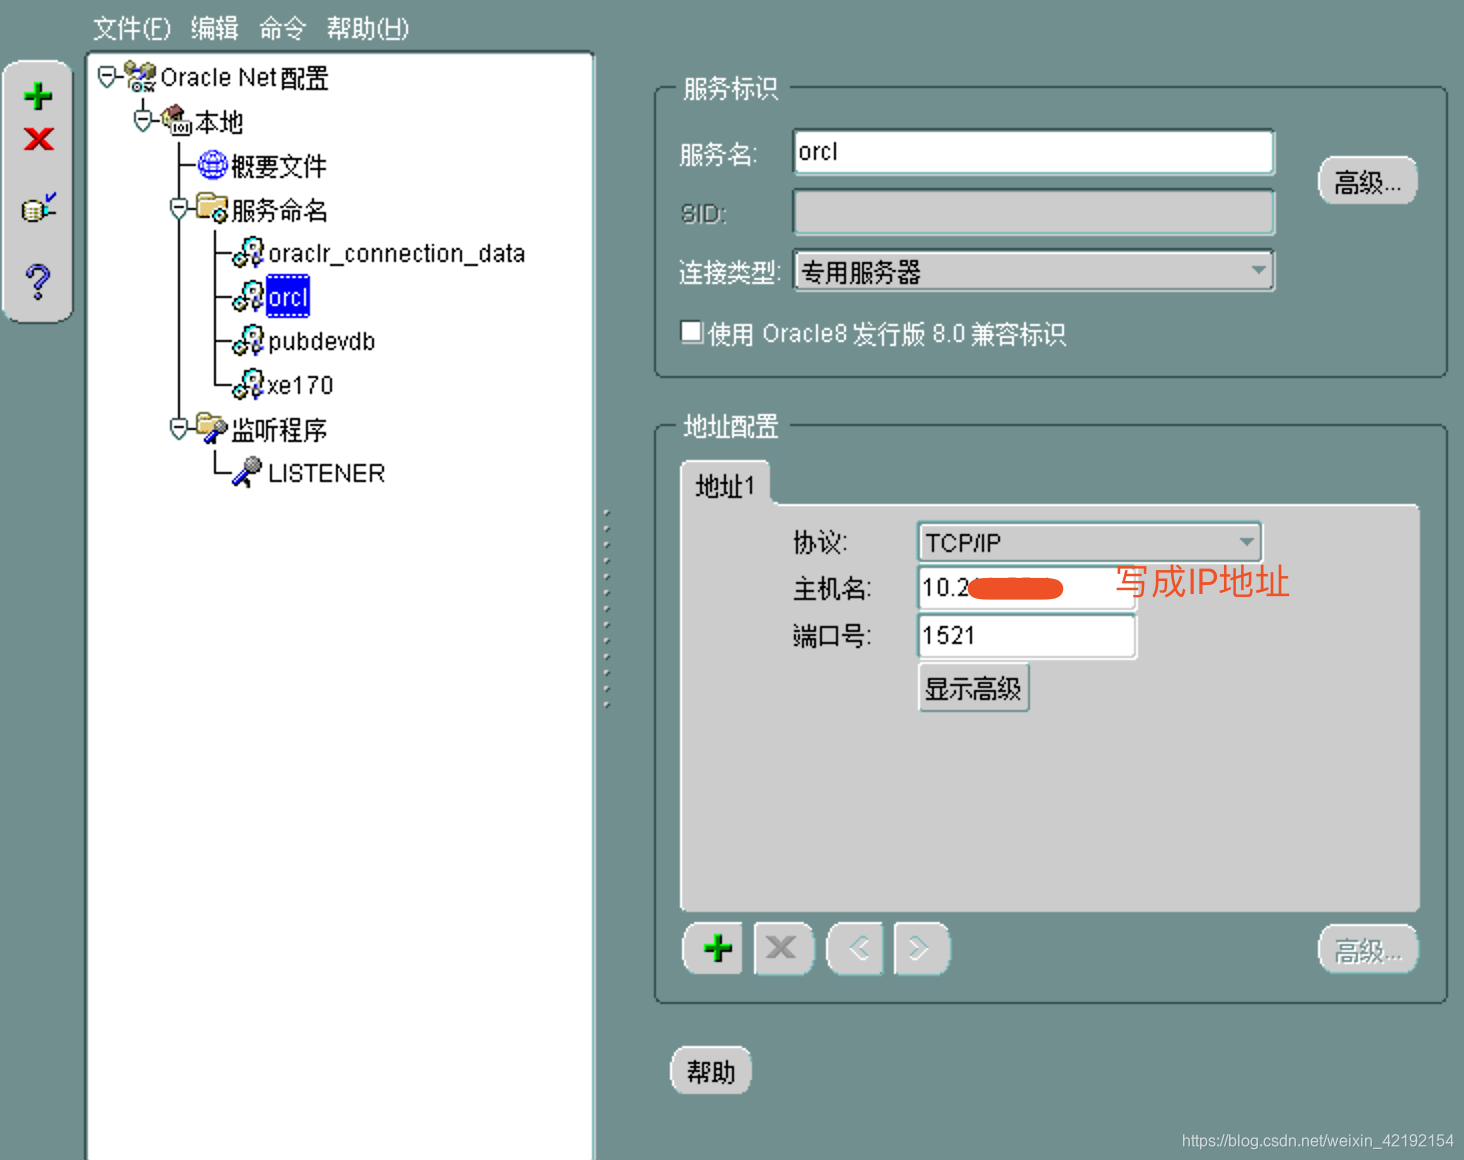Image resolution: width=1464 pixels, height=1160 pixels.
Task: Click the 帮助 button
Action: 711,1071
